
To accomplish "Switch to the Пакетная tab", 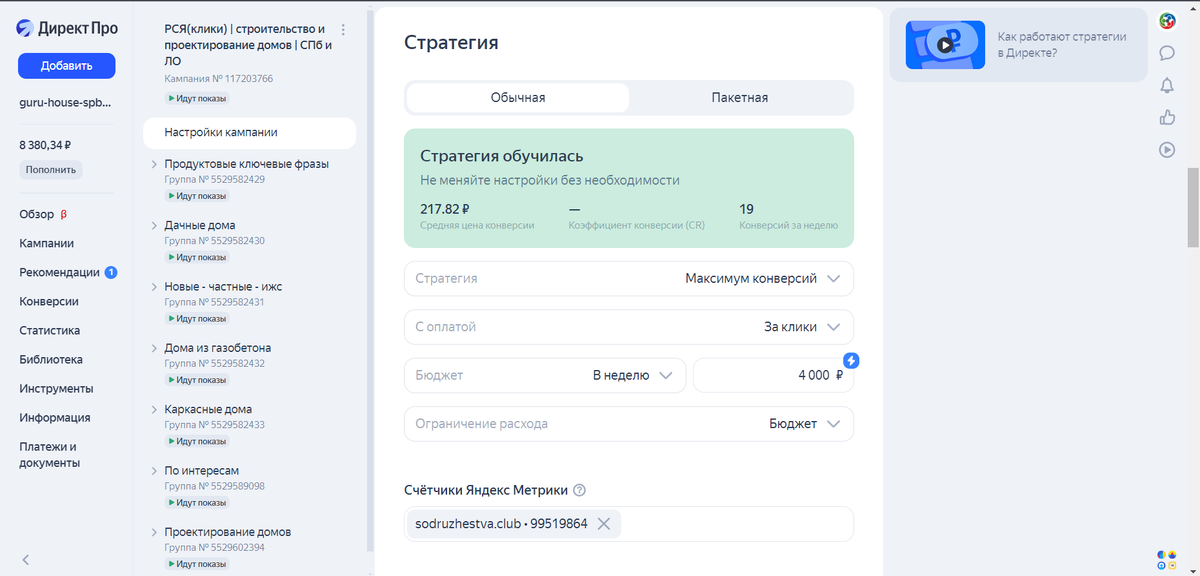I will tap(741, 97).
